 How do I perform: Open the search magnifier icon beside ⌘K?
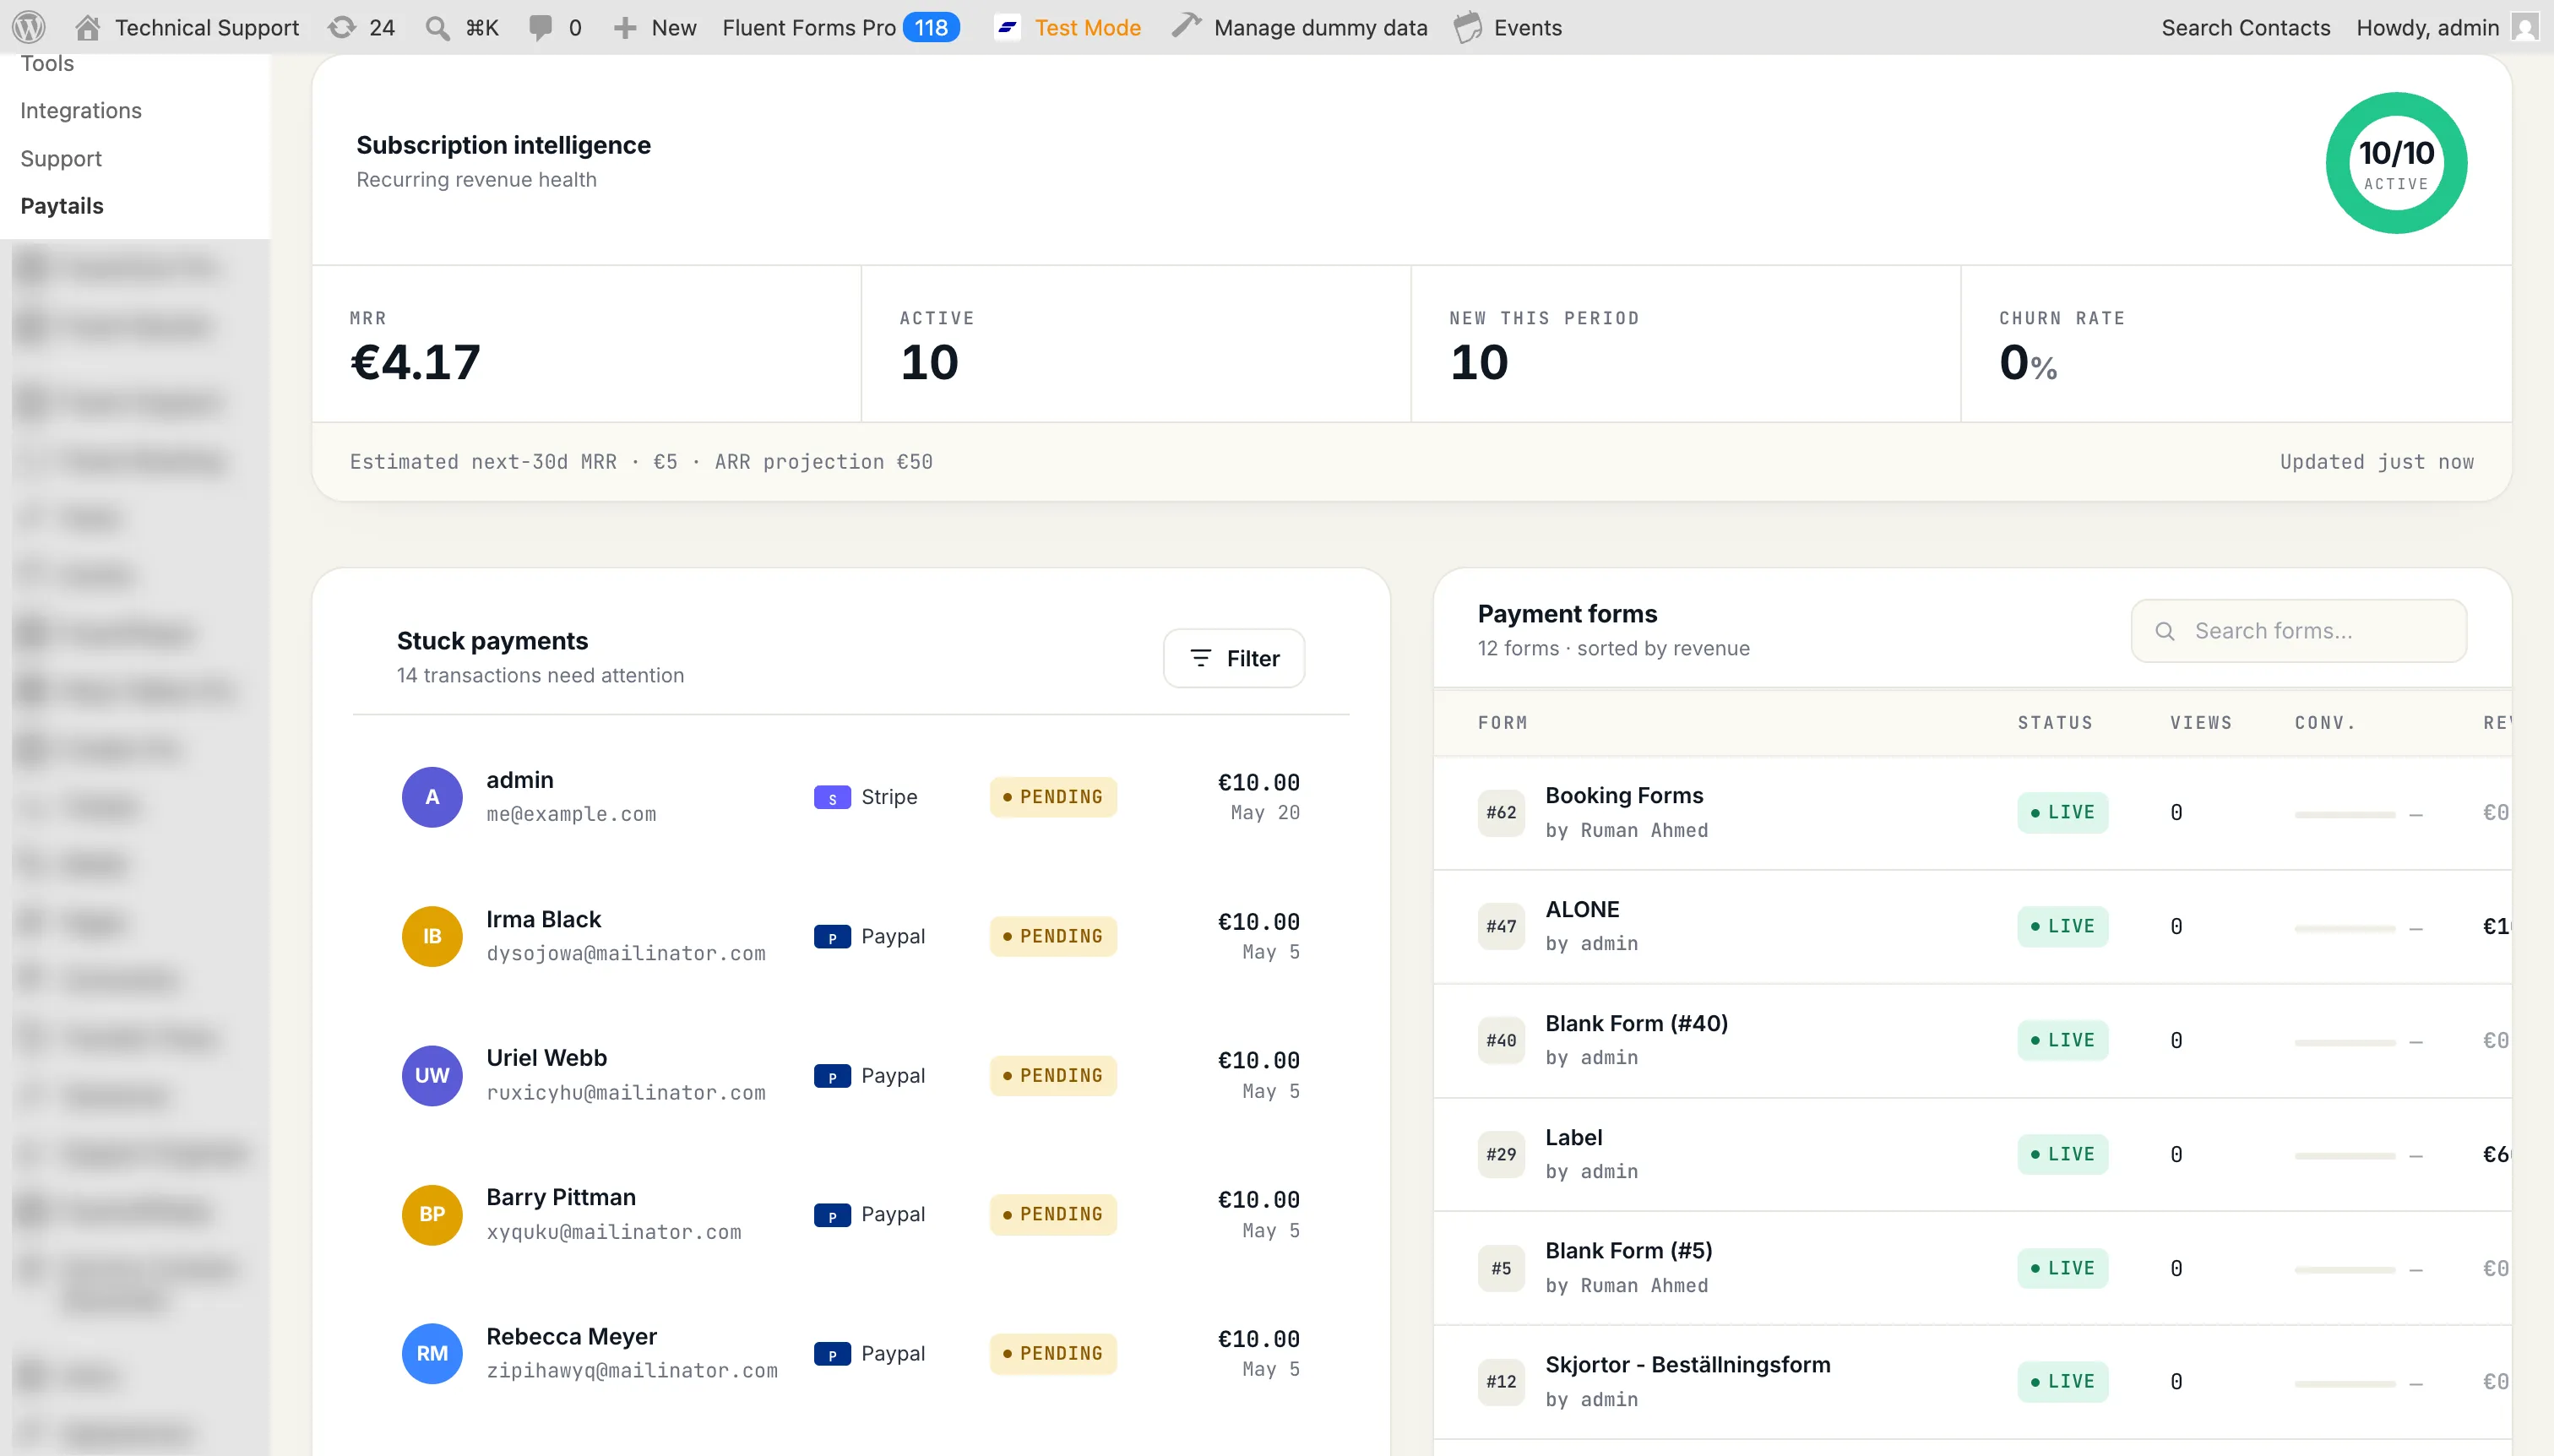pyautogui.click(x=437, y=27)
